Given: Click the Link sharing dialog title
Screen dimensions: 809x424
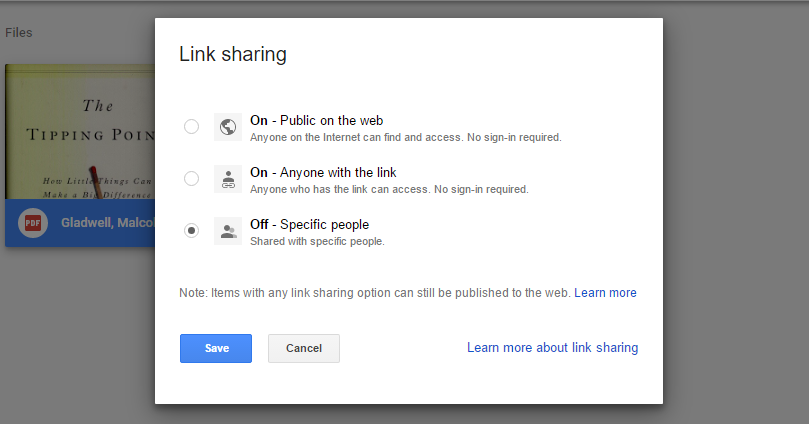Looking at the screenshot, I should 233,54.
